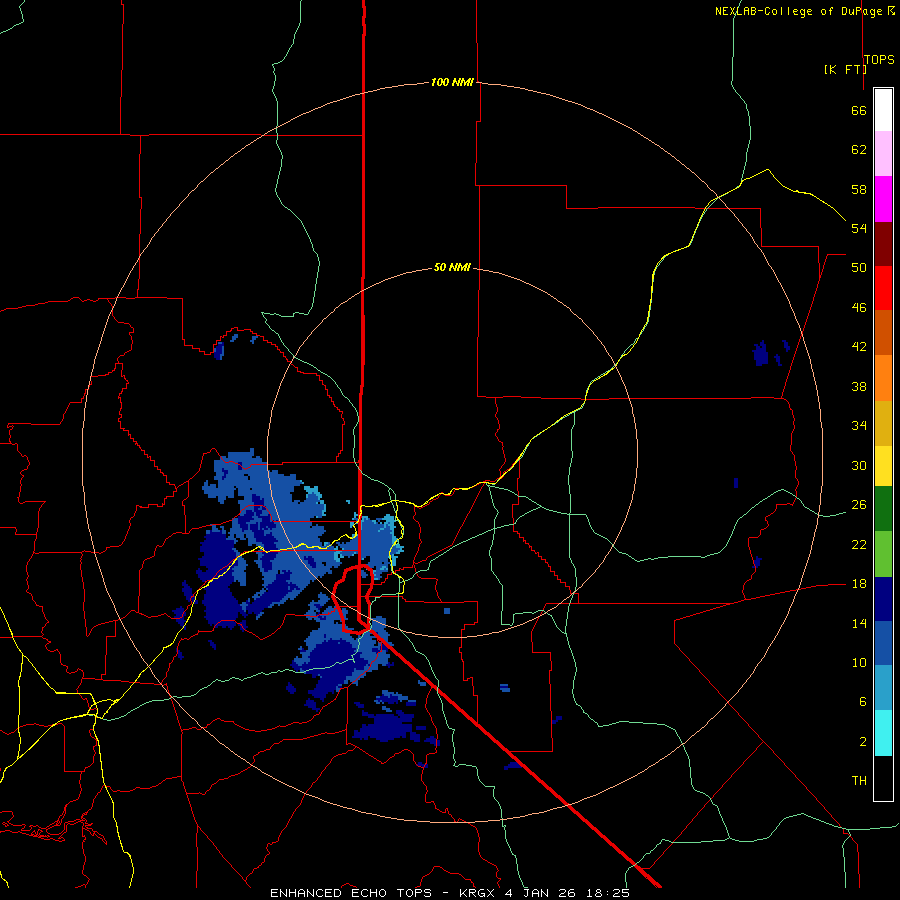Viewport: 900px width, 900px height.
Task: Click the 38 legend value
Action: [859, 386]
